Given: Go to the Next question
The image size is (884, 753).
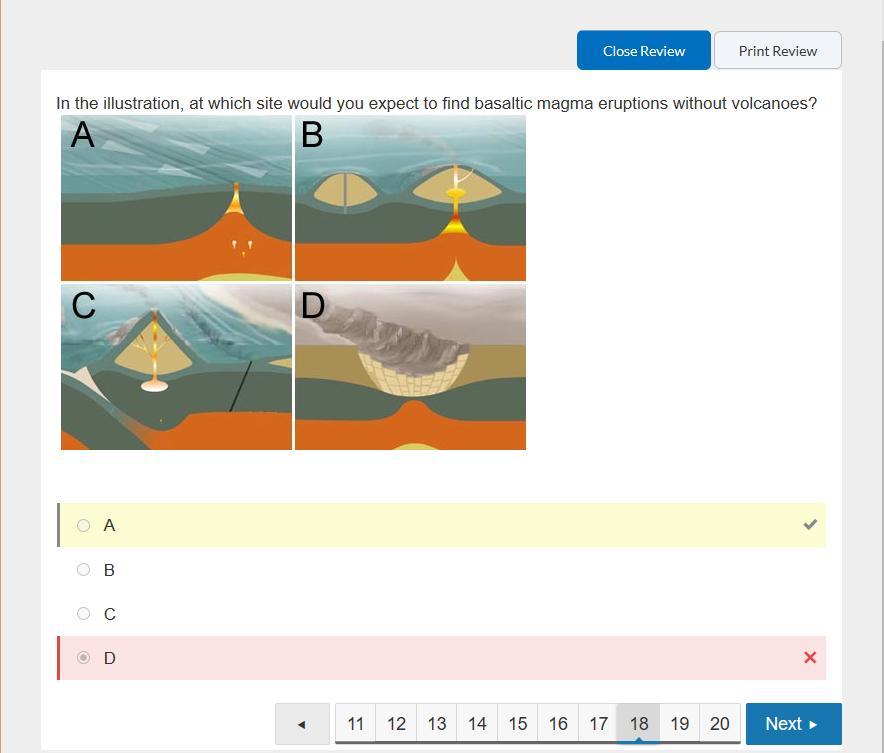Looking at the screenshot, I should (793, 724).
